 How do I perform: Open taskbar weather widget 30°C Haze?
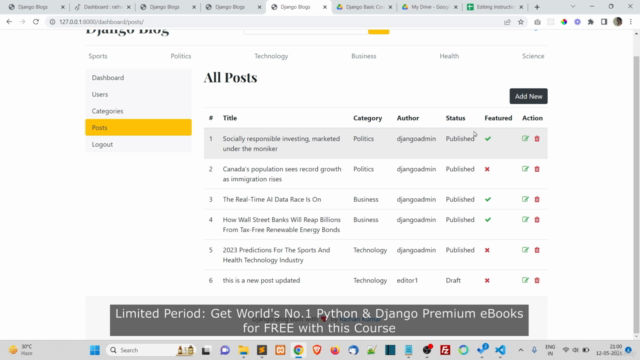21,350
